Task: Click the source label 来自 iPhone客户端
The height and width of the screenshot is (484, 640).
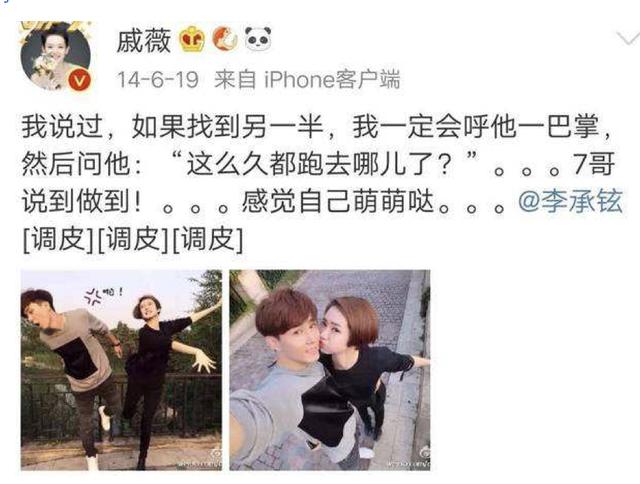Action: 307,79
